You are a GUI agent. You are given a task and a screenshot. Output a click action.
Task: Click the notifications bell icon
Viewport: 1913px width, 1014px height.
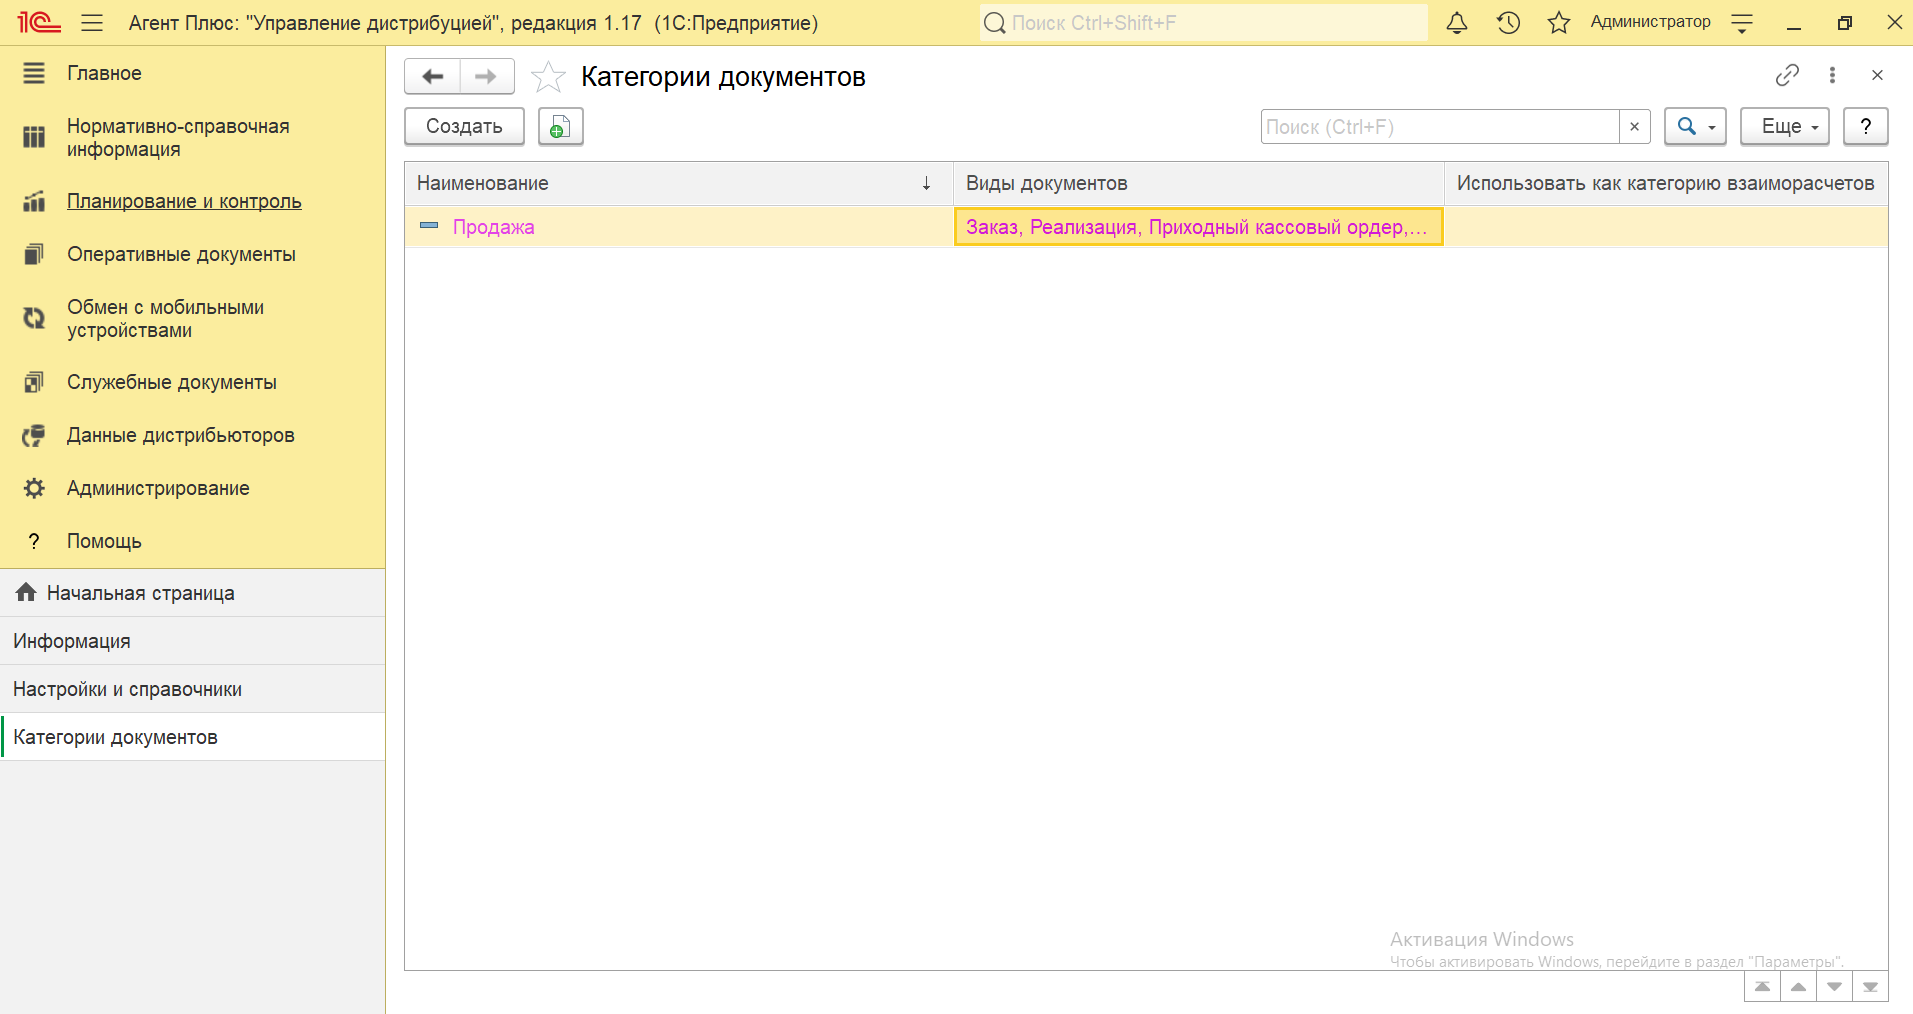pos(1457,23)
